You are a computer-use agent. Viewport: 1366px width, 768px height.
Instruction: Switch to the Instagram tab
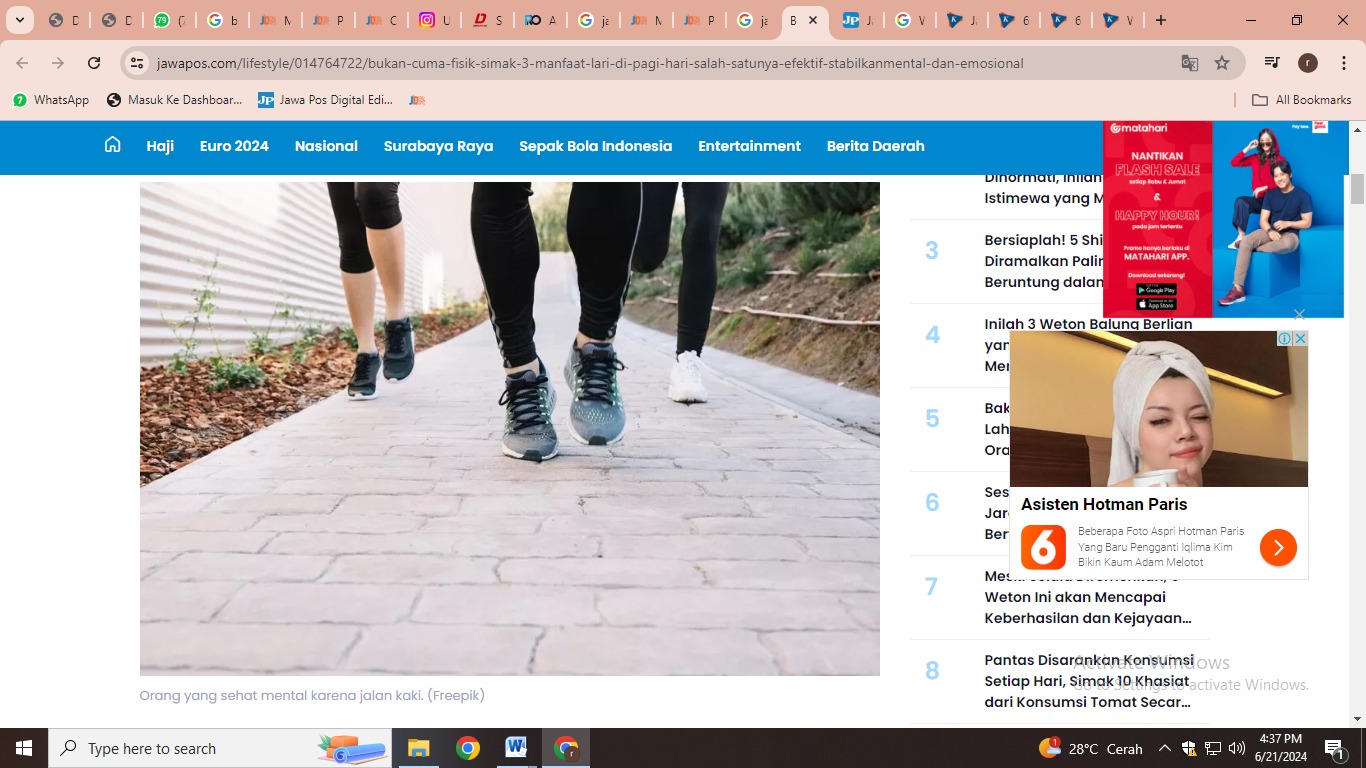pos(428,20)
